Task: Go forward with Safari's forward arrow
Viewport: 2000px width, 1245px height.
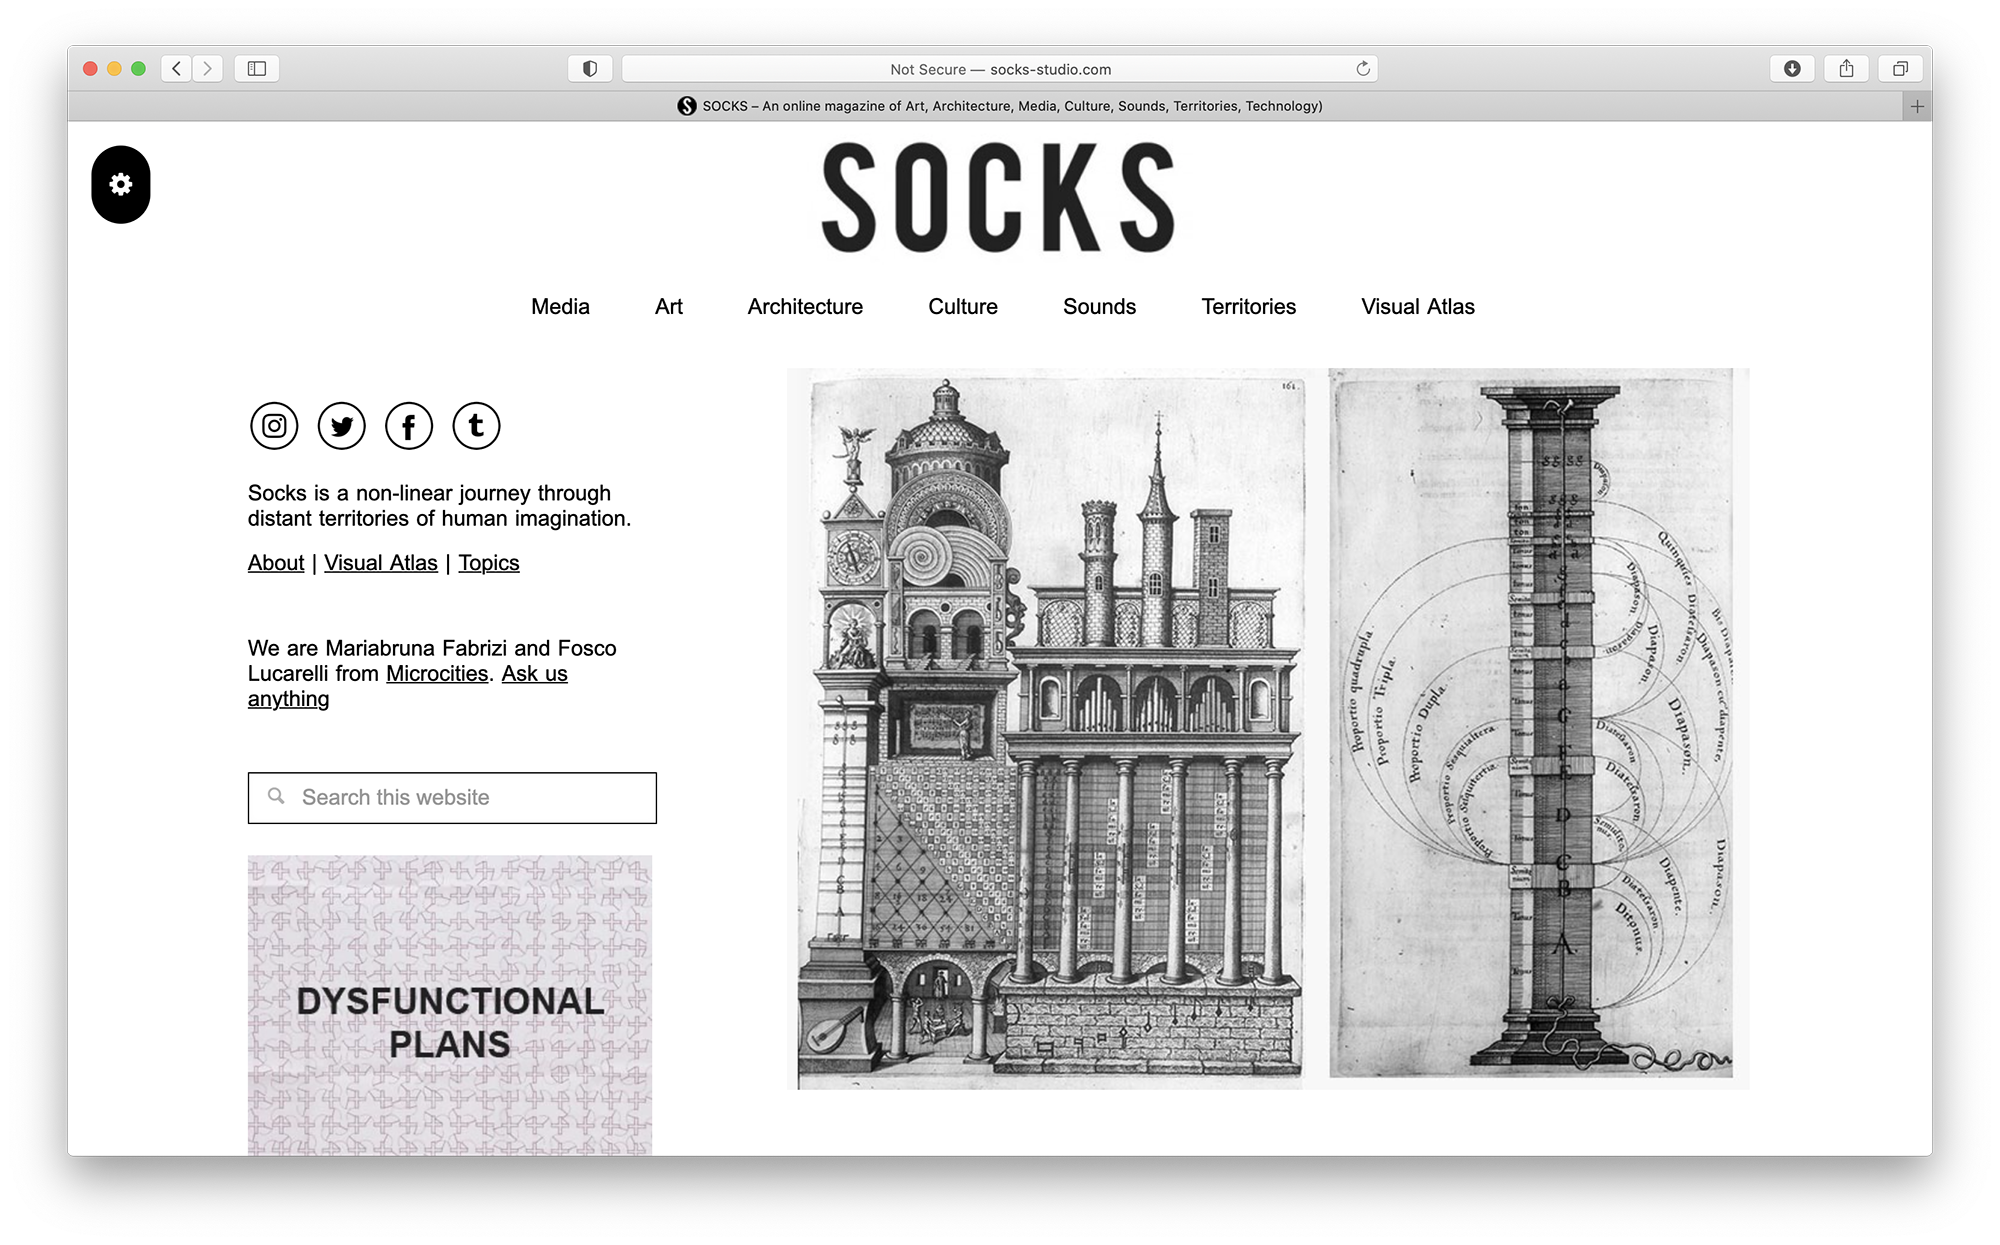Action: point(208,69)
